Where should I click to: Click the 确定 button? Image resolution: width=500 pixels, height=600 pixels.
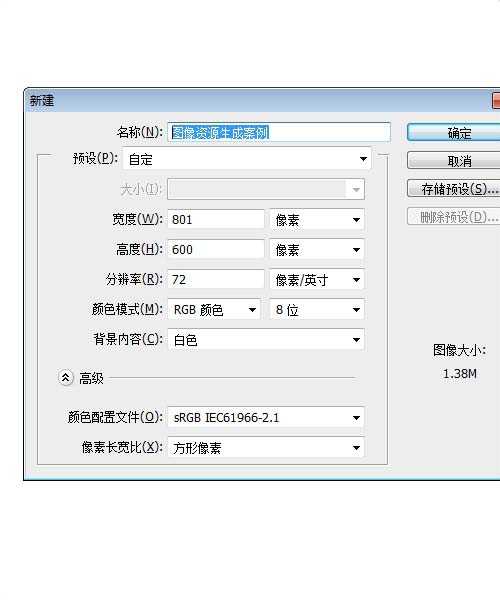pos(454,133)
